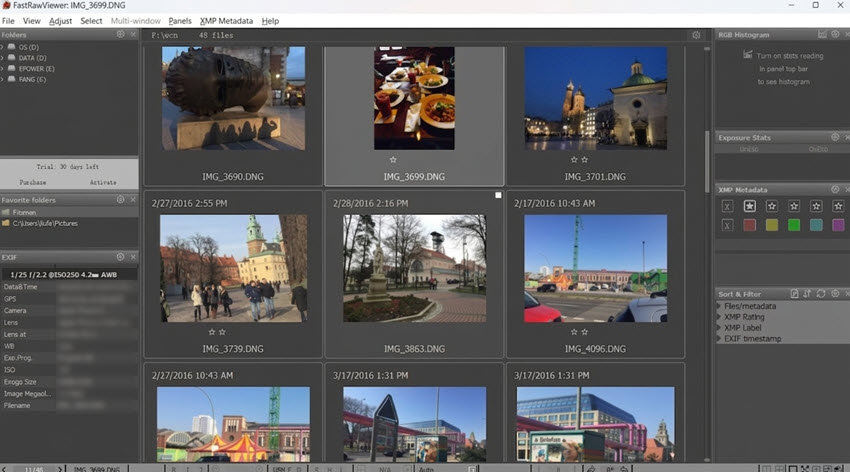This screenshot has width=850, height=472.
Task: Expand the FANG (E) drive
Action: tap(2, 79)
